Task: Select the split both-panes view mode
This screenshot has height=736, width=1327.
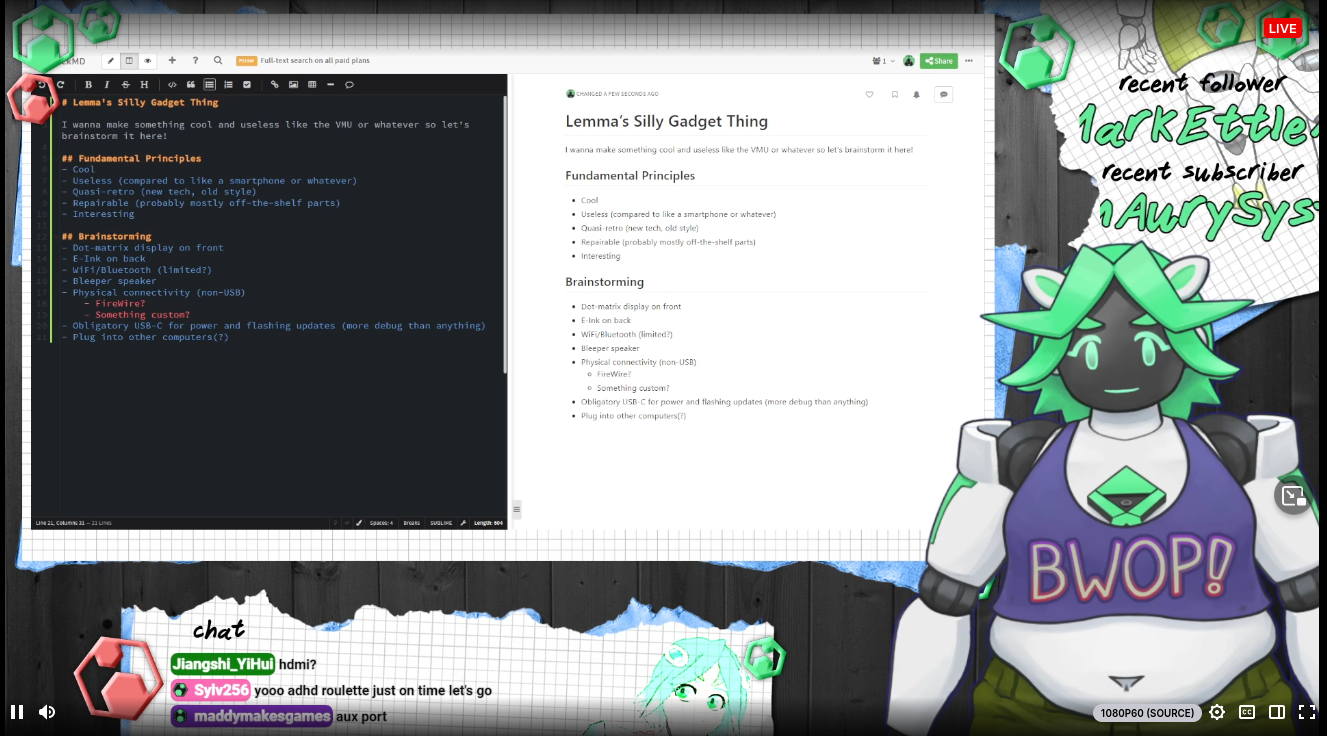Action: coord(129,61)
